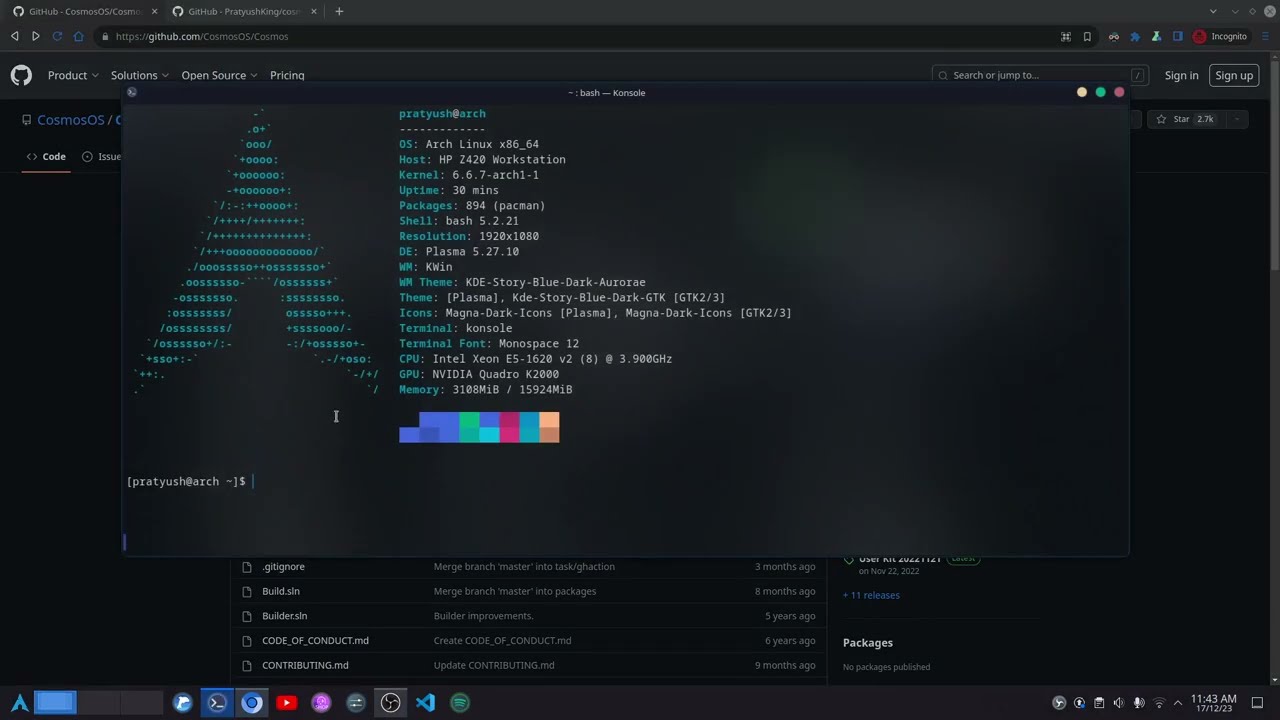The image size is (1280, 720).
Task: Open the .gitignore file
Action: (283, 566)
